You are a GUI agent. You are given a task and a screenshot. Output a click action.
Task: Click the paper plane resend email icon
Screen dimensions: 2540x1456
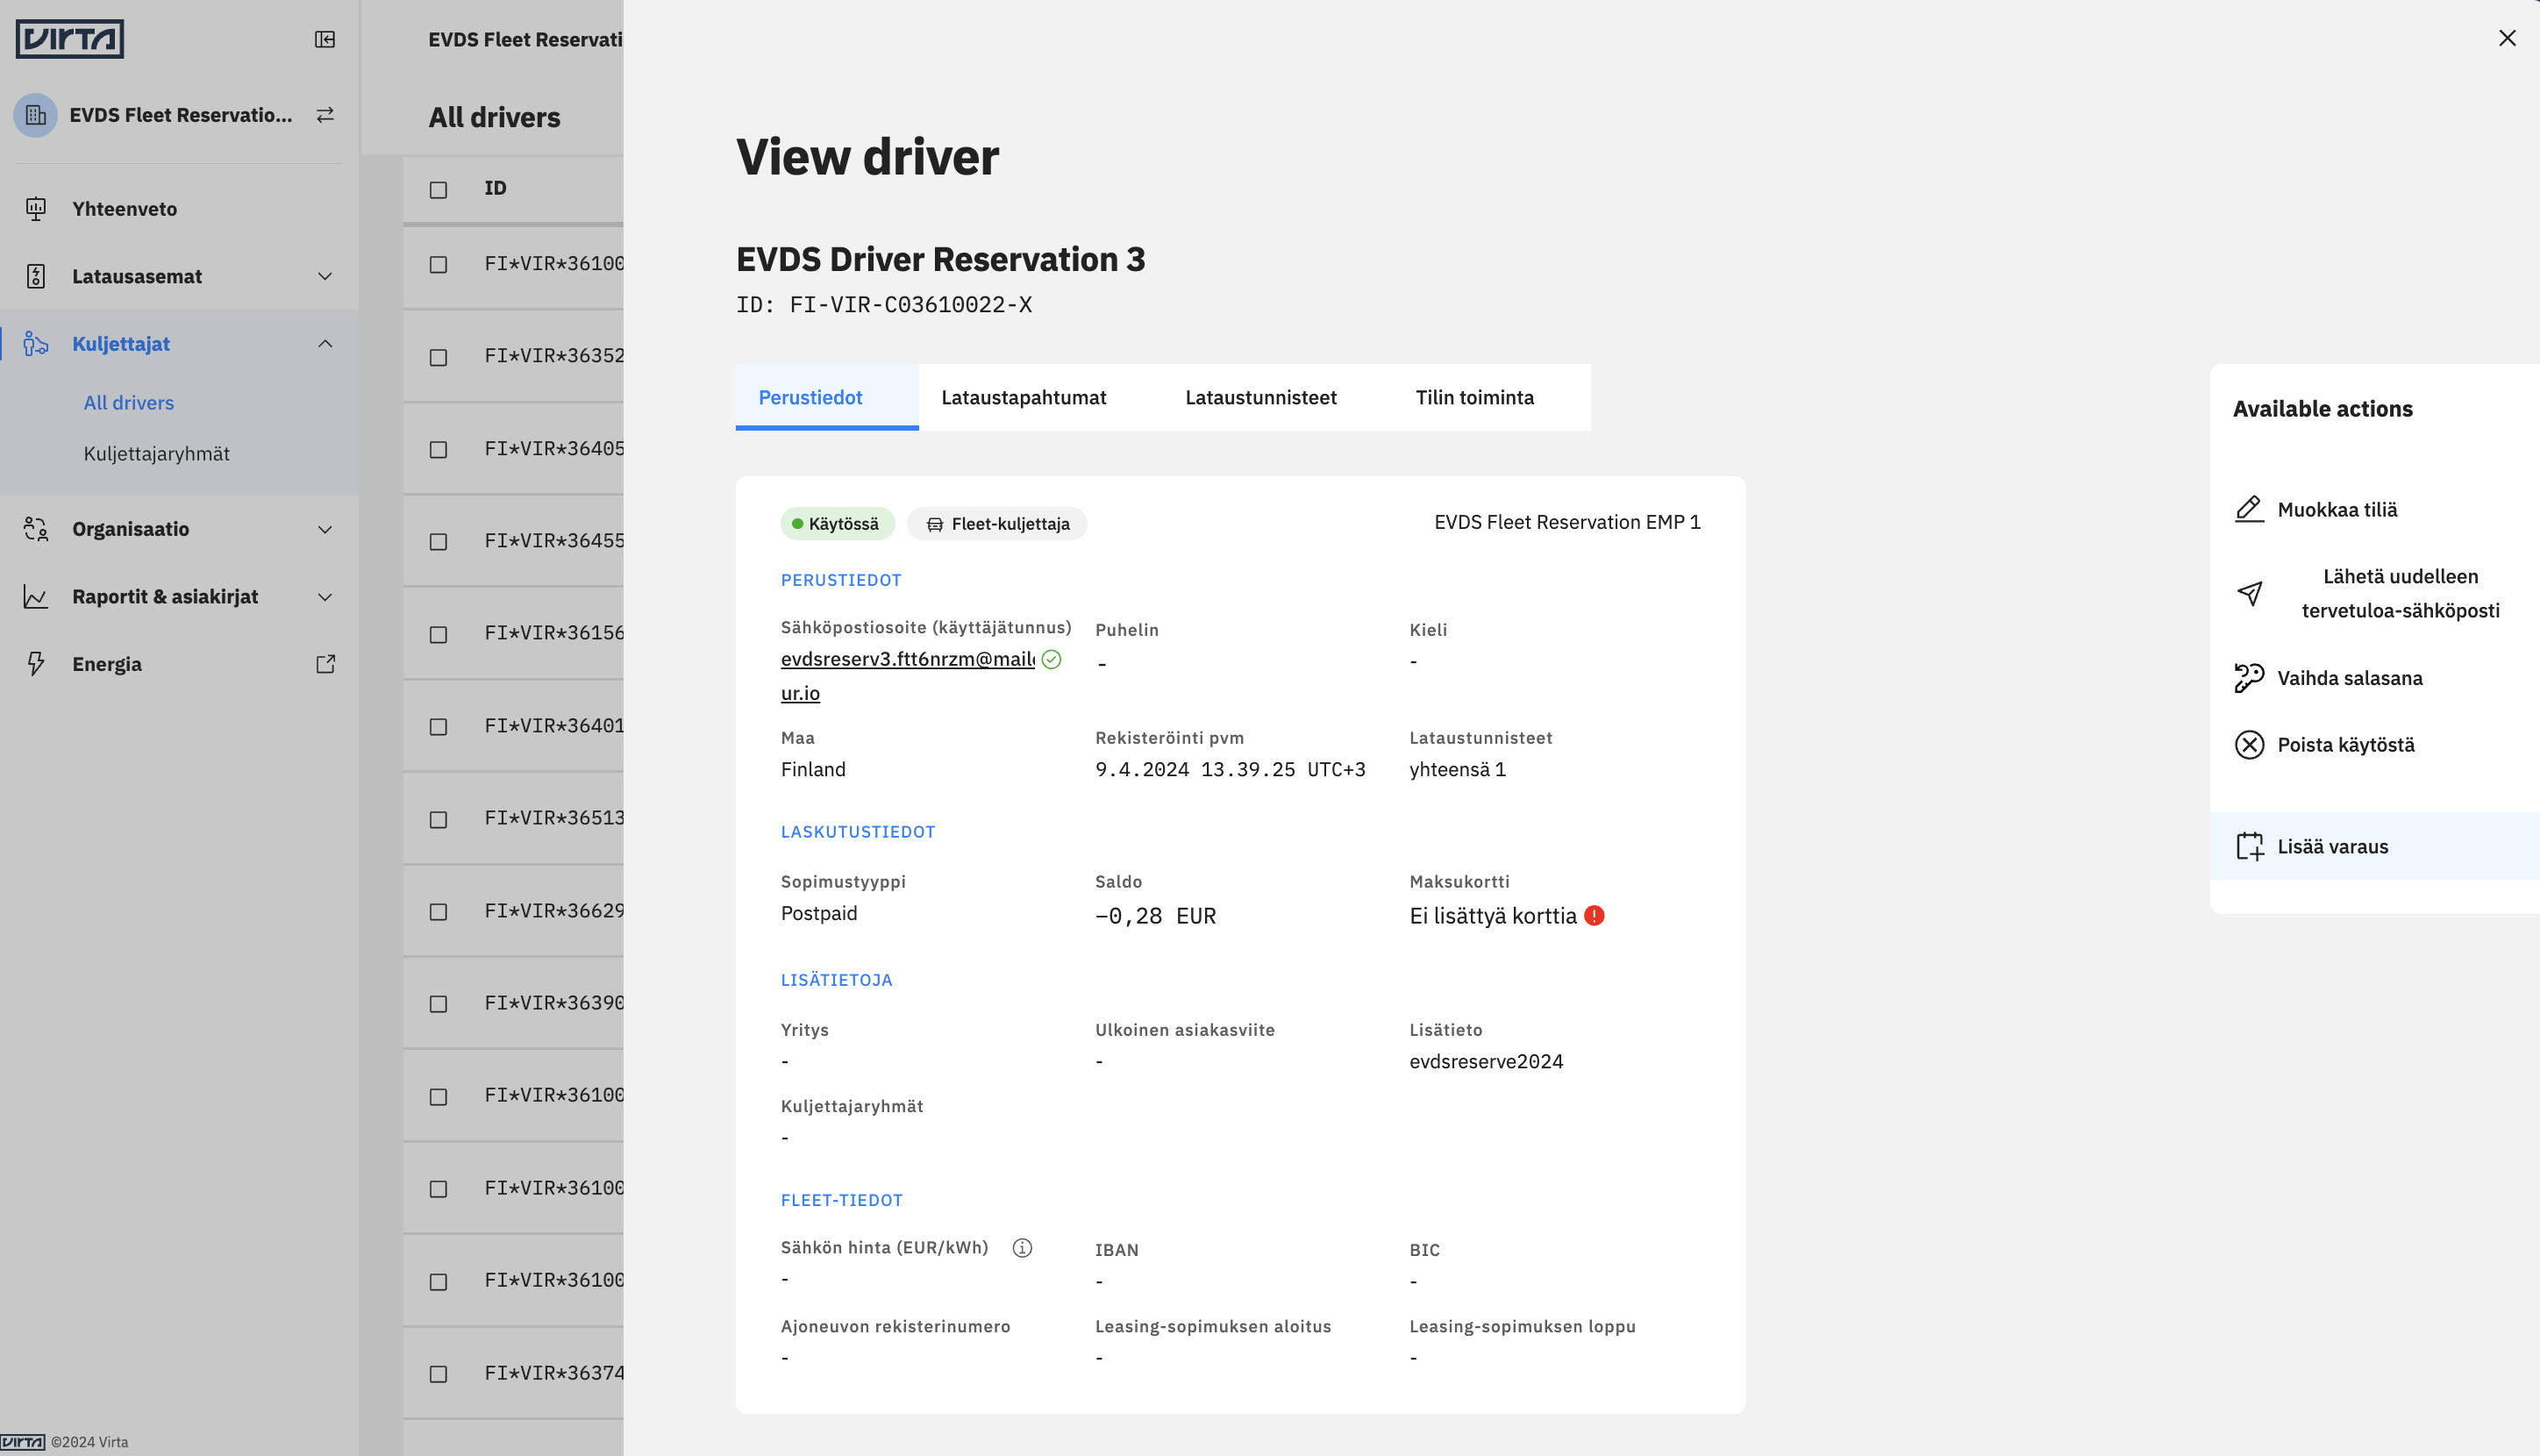point(2249,593)
